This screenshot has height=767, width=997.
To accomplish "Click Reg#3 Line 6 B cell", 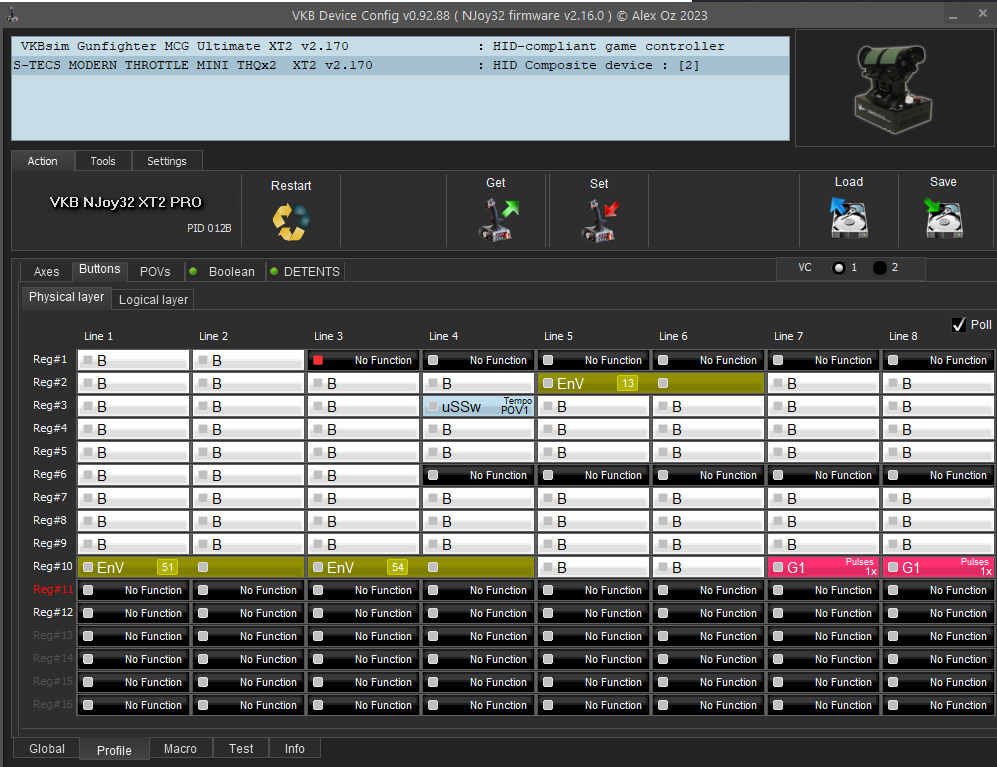I will coord(708,406).
